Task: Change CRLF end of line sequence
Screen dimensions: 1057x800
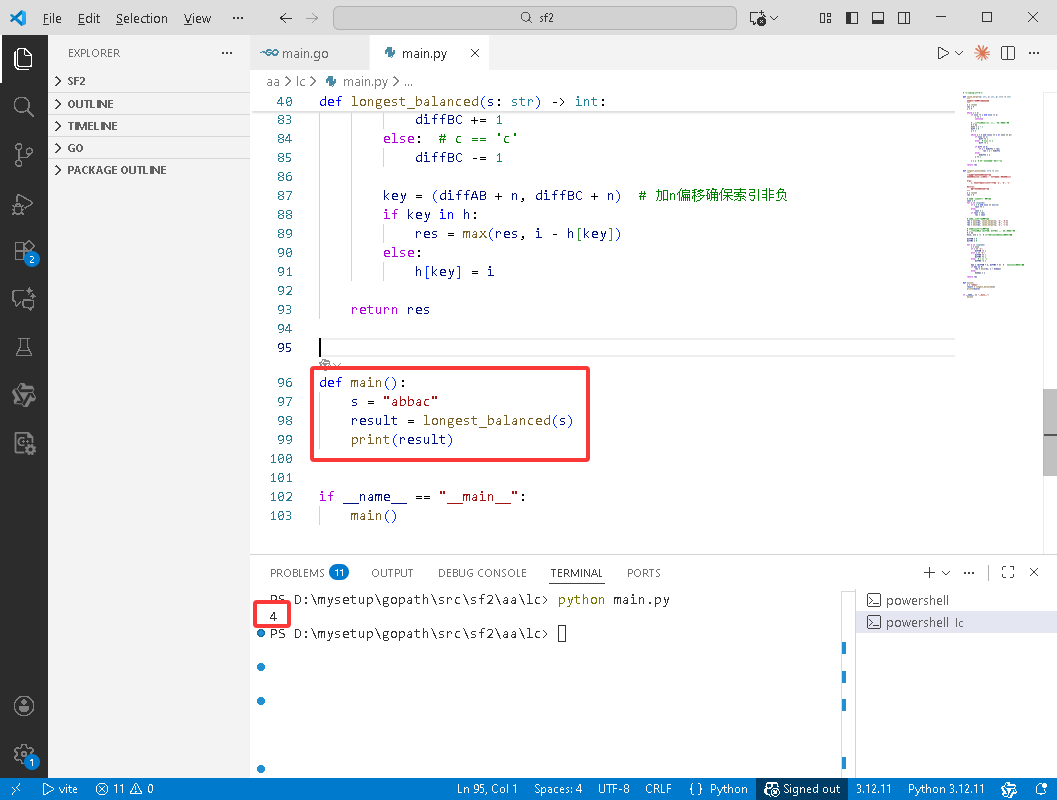Action: coord(658,789)
